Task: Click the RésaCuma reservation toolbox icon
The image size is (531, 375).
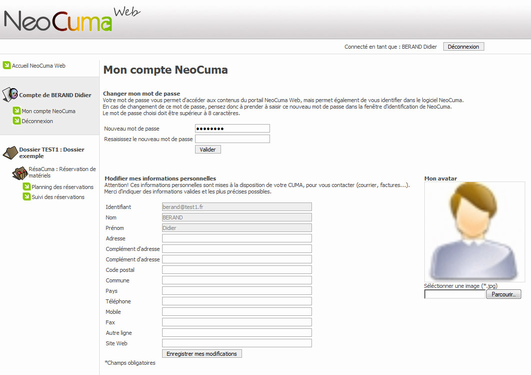Action: [20, 173]
